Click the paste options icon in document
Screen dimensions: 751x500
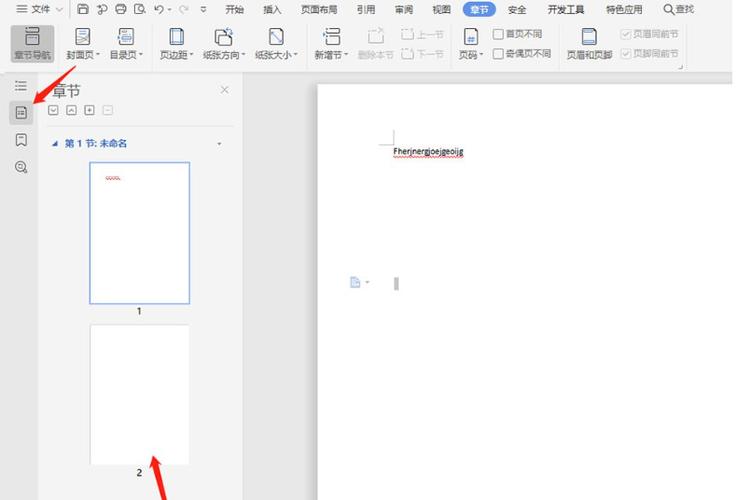pos(355,282)
